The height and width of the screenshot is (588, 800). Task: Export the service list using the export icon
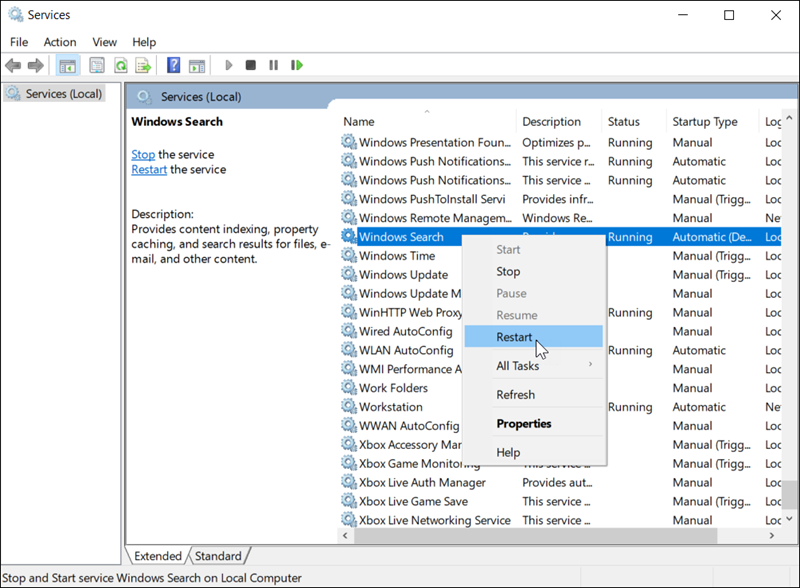coord(143,65)
